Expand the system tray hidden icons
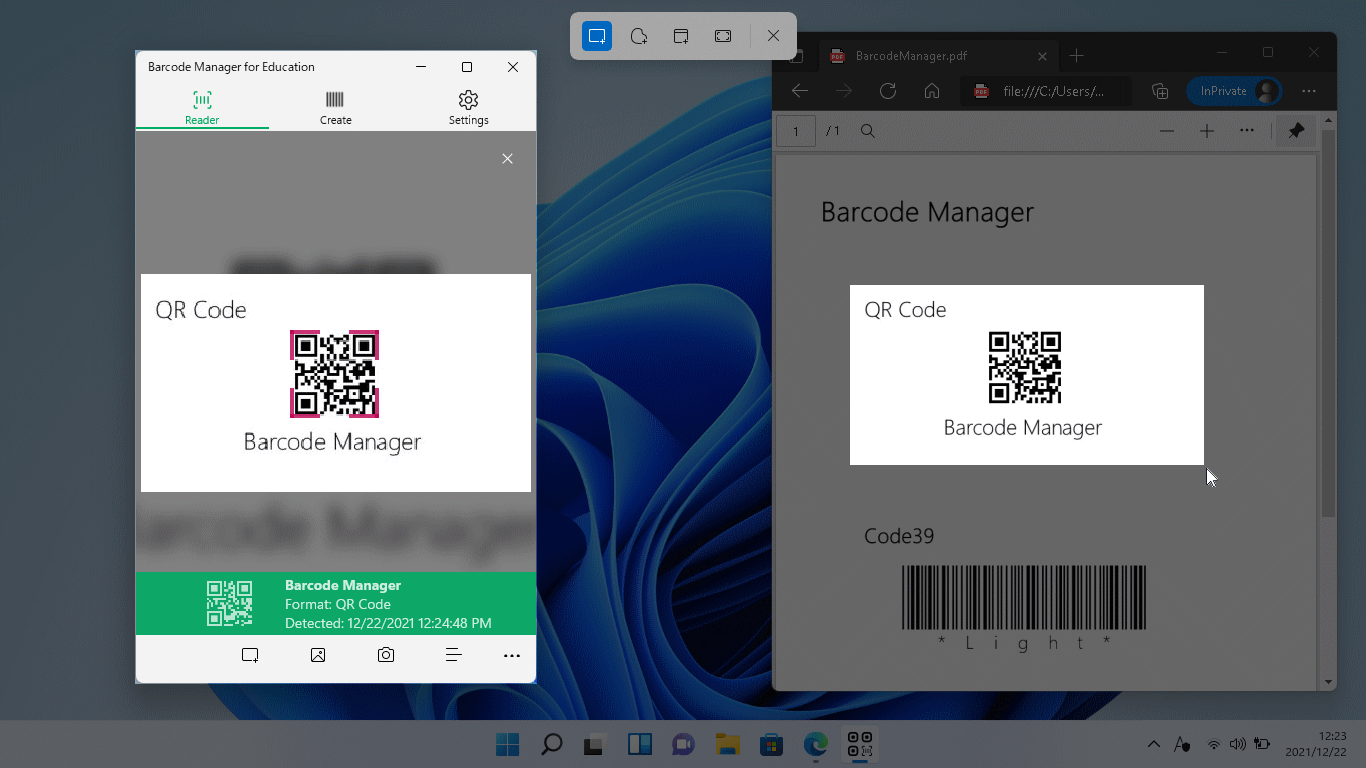The image size is (1366, 768). 1153,744
